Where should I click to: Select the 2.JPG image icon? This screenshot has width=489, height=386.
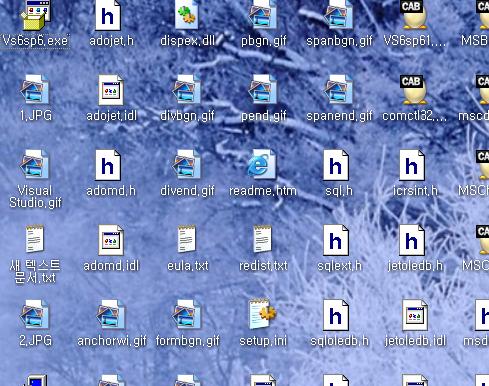[x=35, y=314]
